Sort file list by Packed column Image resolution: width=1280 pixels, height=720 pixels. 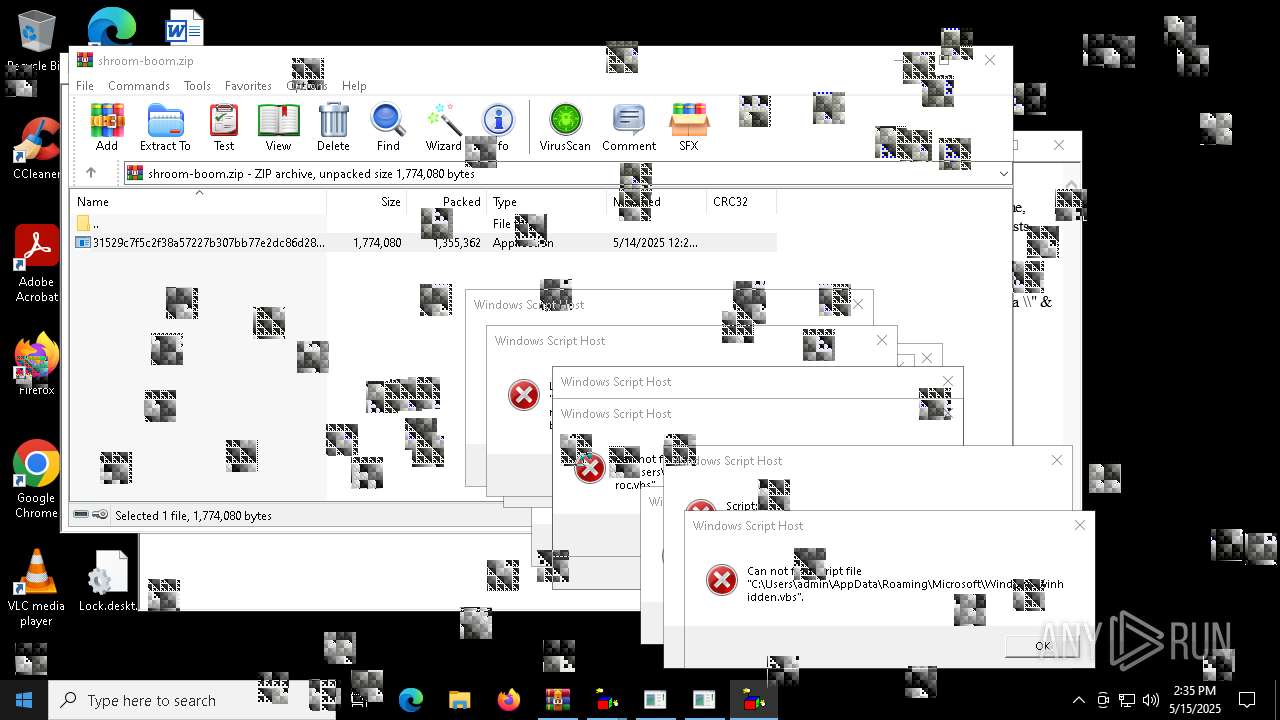(446, 201)
